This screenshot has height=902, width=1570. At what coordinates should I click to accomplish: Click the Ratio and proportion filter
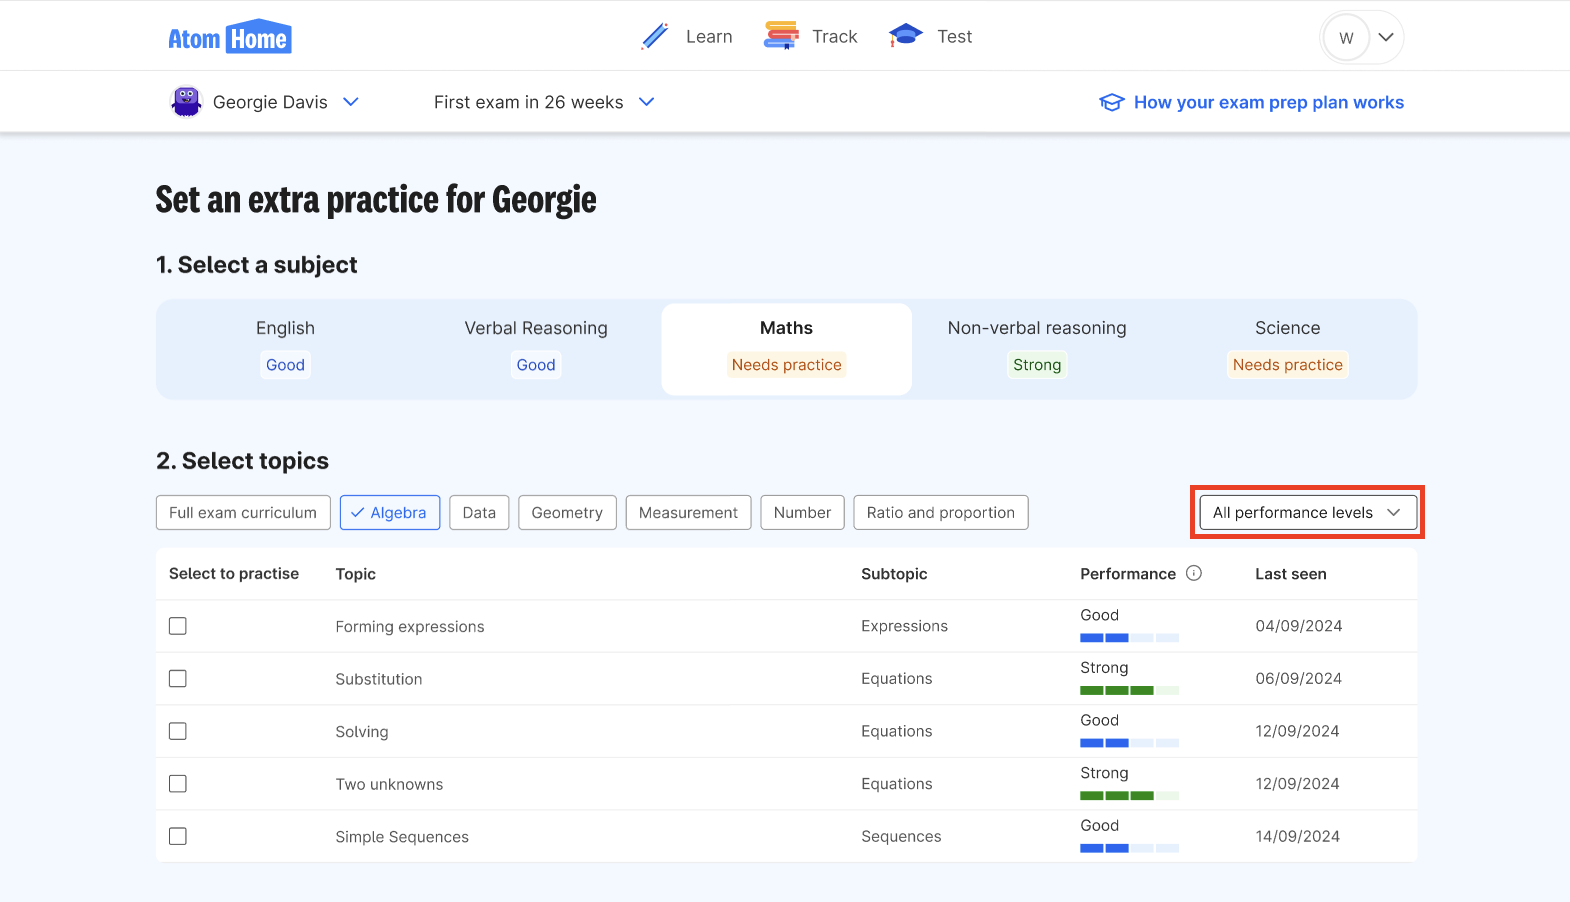[x=941, y=512]
